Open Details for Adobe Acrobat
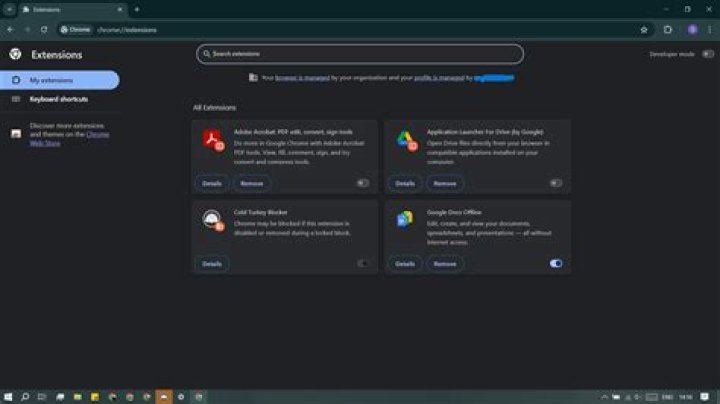The height and width of the screenshot is (404, 720). tap(212, 184)
